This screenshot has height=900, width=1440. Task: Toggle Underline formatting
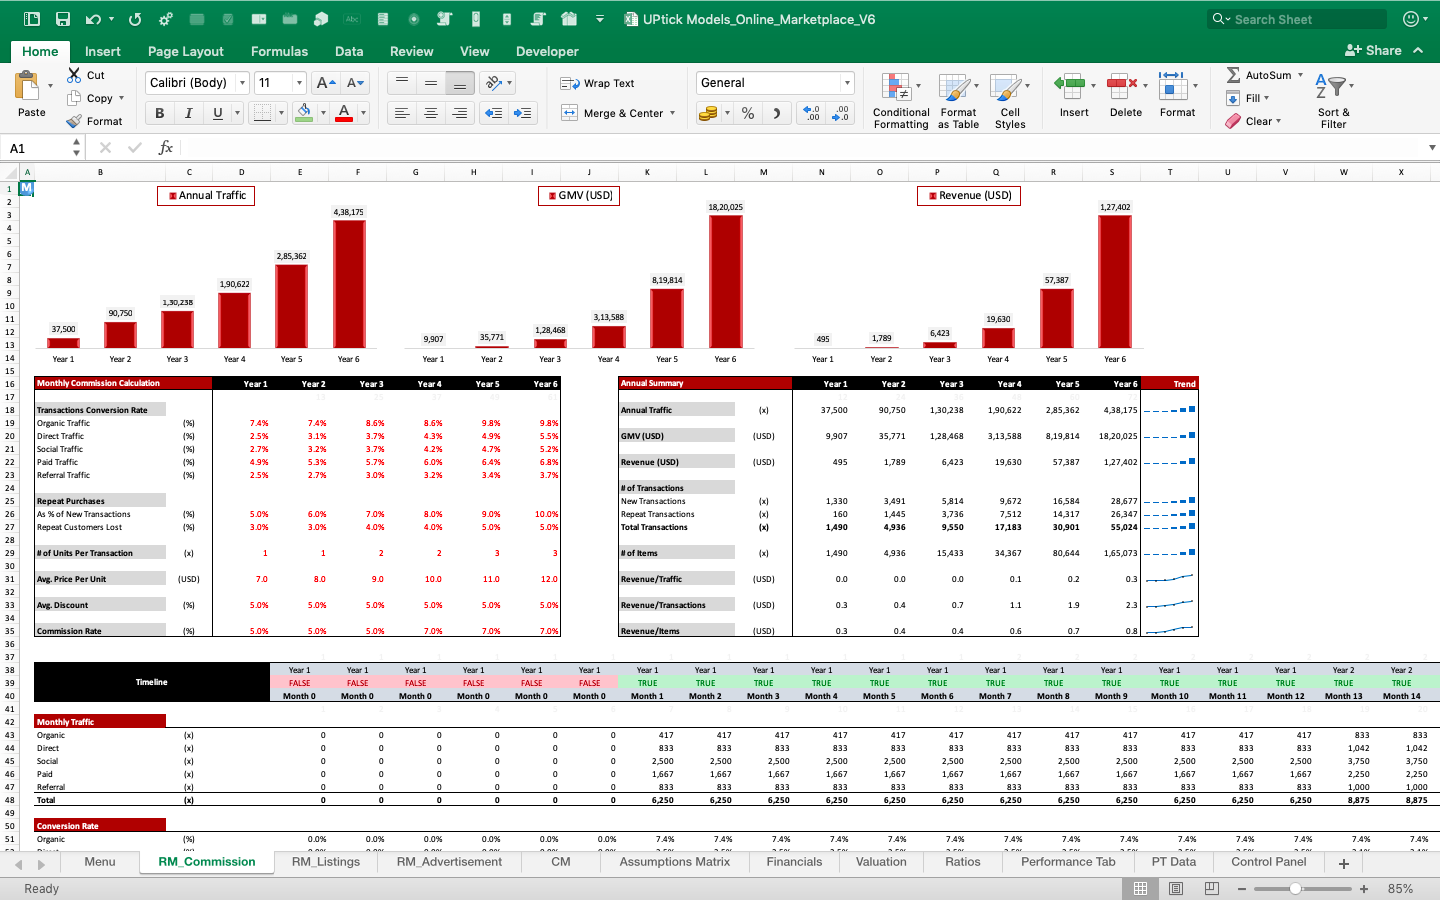click(x=217, y=113)
